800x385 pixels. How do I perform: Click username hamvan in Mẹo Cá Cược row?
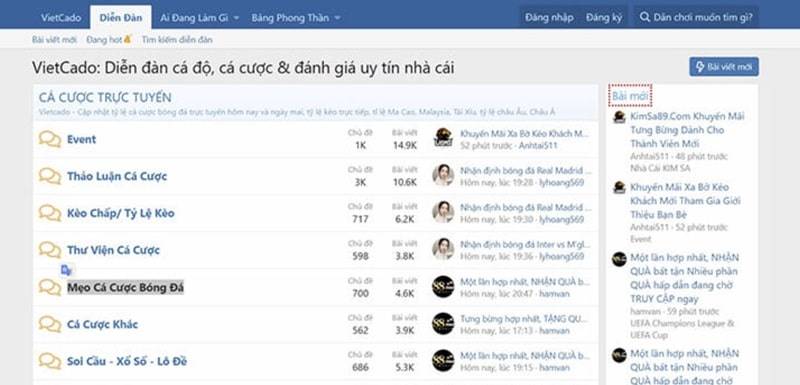pyautogui.click(x=555, y=294)
